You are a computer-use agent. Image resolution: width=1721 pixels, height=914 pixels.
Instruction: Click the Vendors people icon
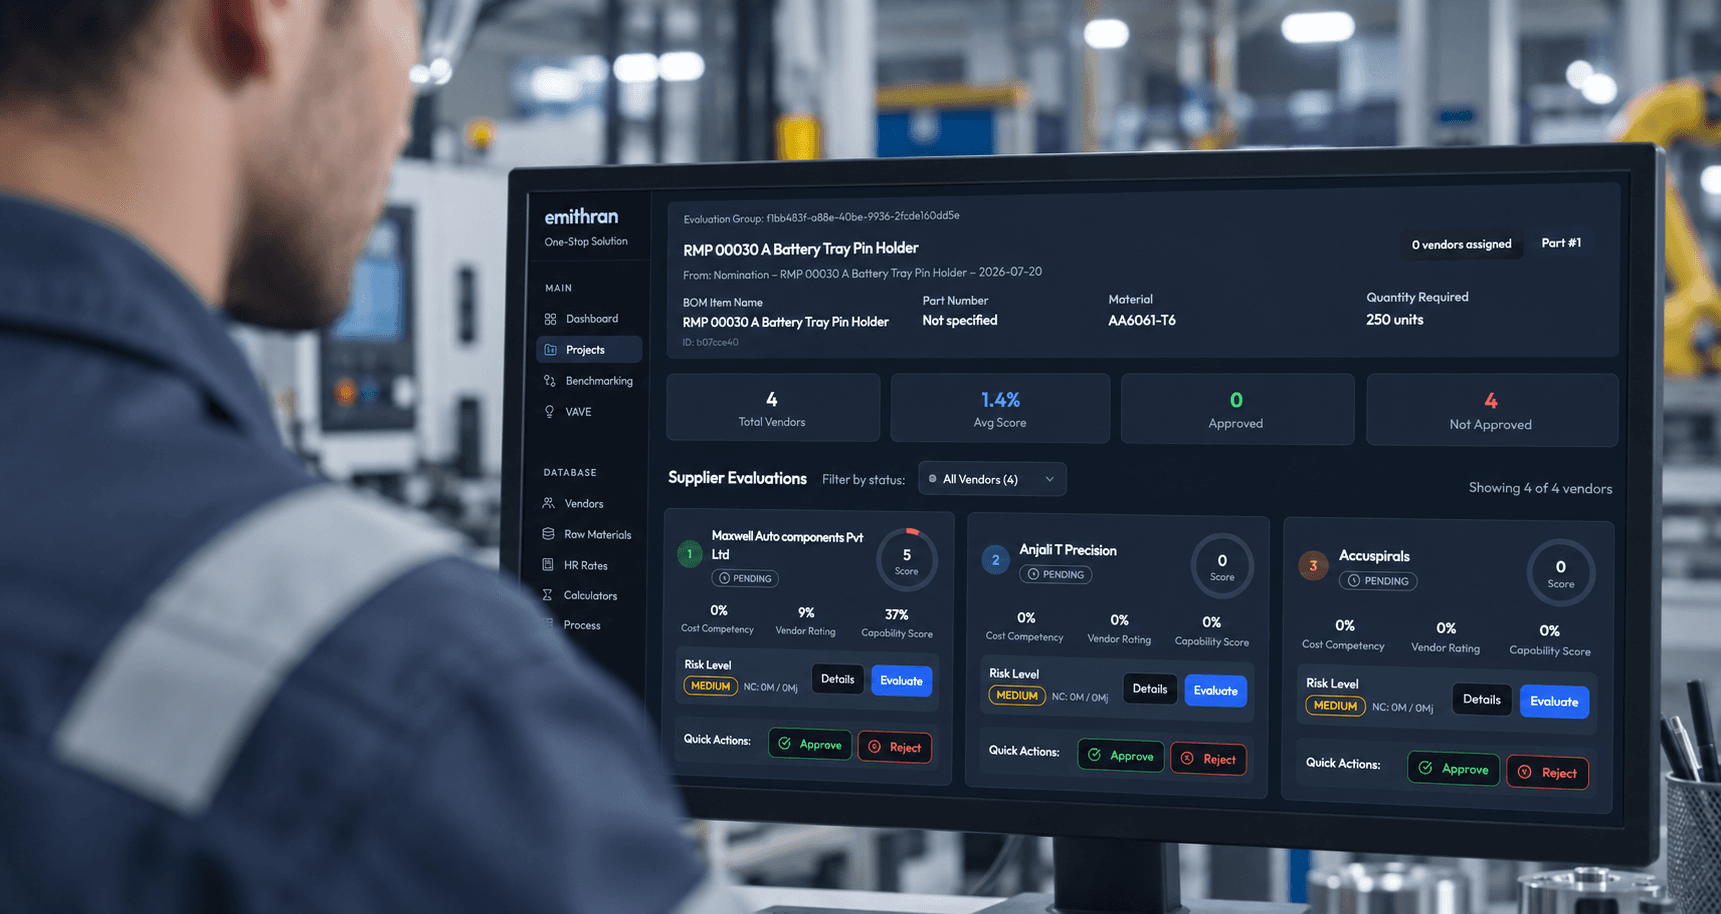coord(548,503)
